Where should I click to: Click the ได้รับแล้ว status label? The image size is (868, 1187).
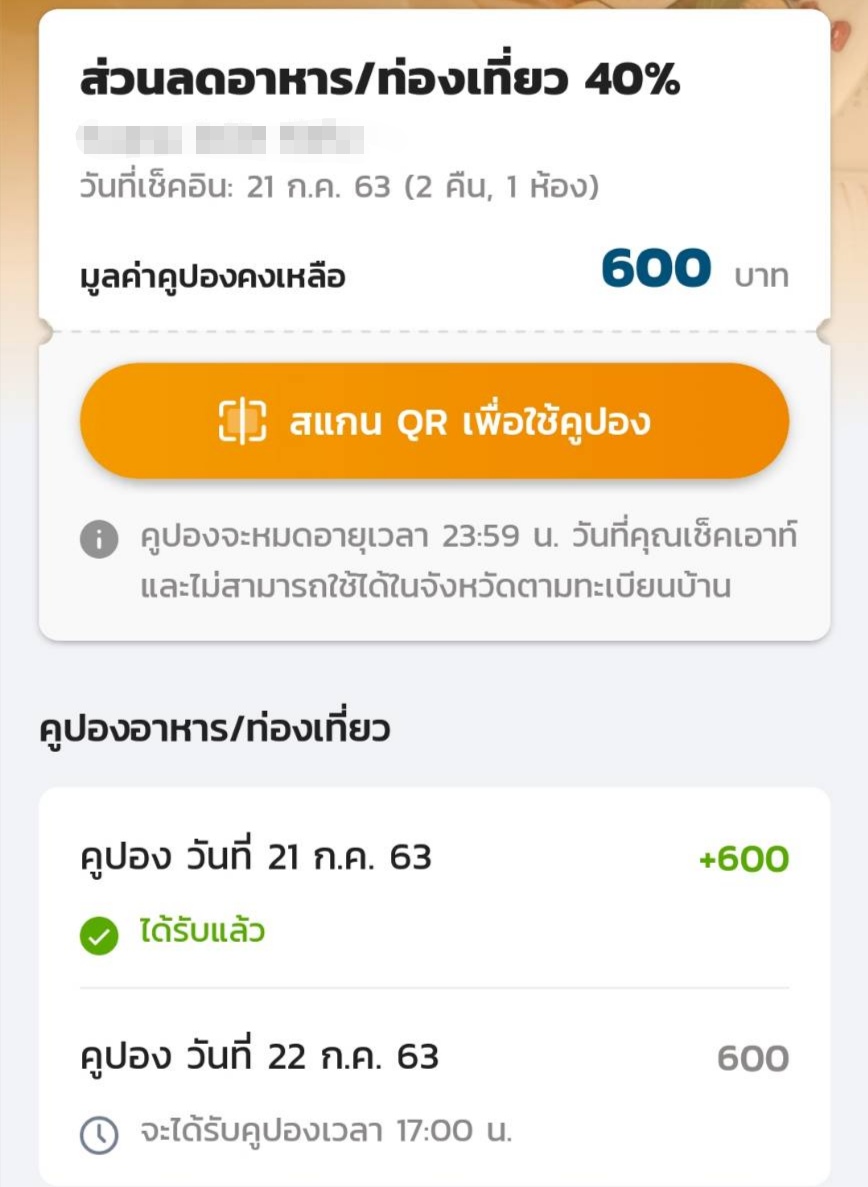202,931
